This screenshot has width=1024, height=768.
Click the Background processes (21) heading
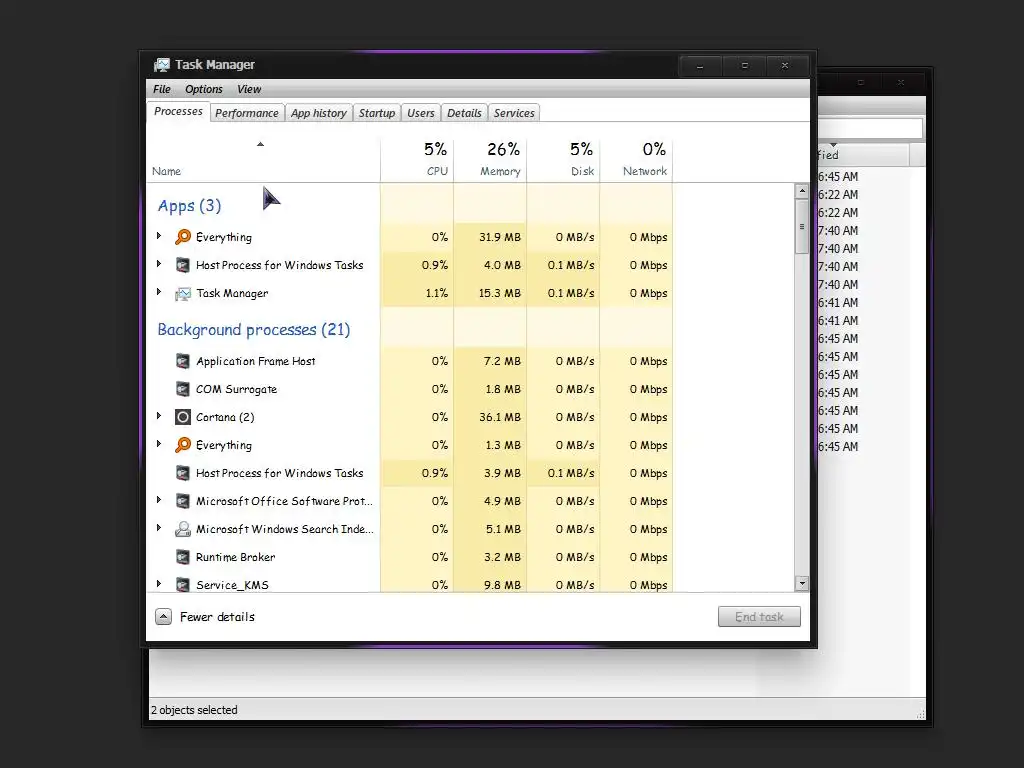point(253,329)
